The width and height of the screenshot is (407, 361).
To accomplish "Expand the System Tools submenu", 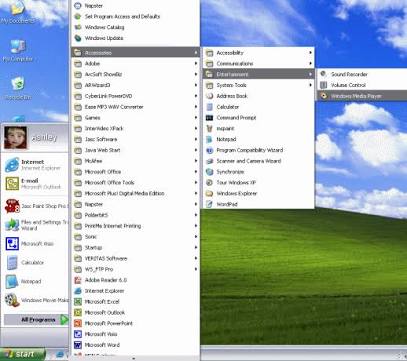I will (x=258, y=85).
